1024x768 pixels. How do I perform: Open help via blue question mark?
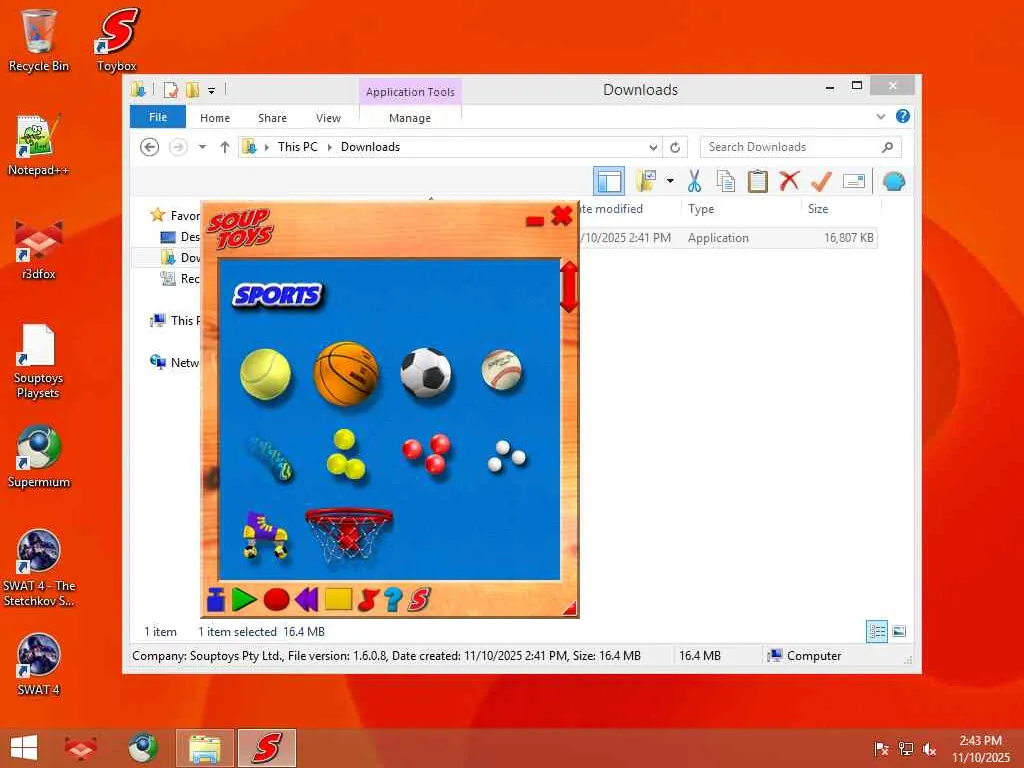click(x=392, y=600)
